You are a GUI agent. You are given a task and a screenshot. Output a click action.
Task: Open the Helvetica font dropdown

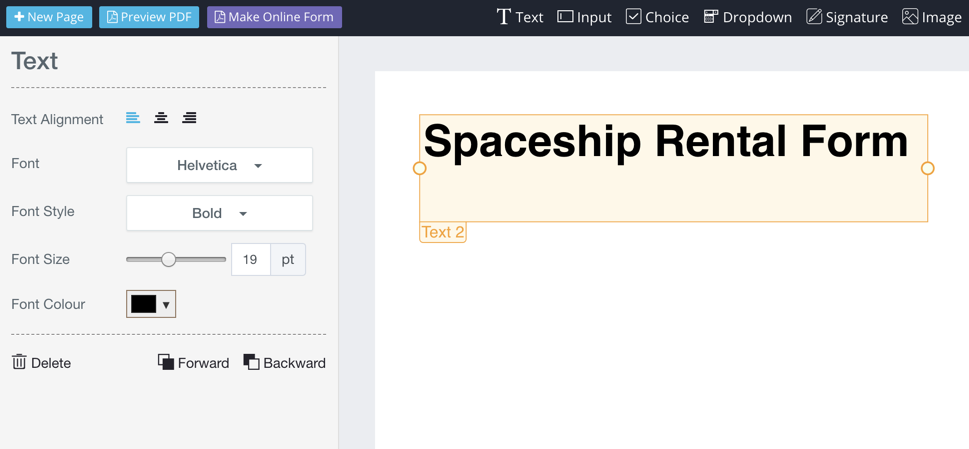coord(219,166)
